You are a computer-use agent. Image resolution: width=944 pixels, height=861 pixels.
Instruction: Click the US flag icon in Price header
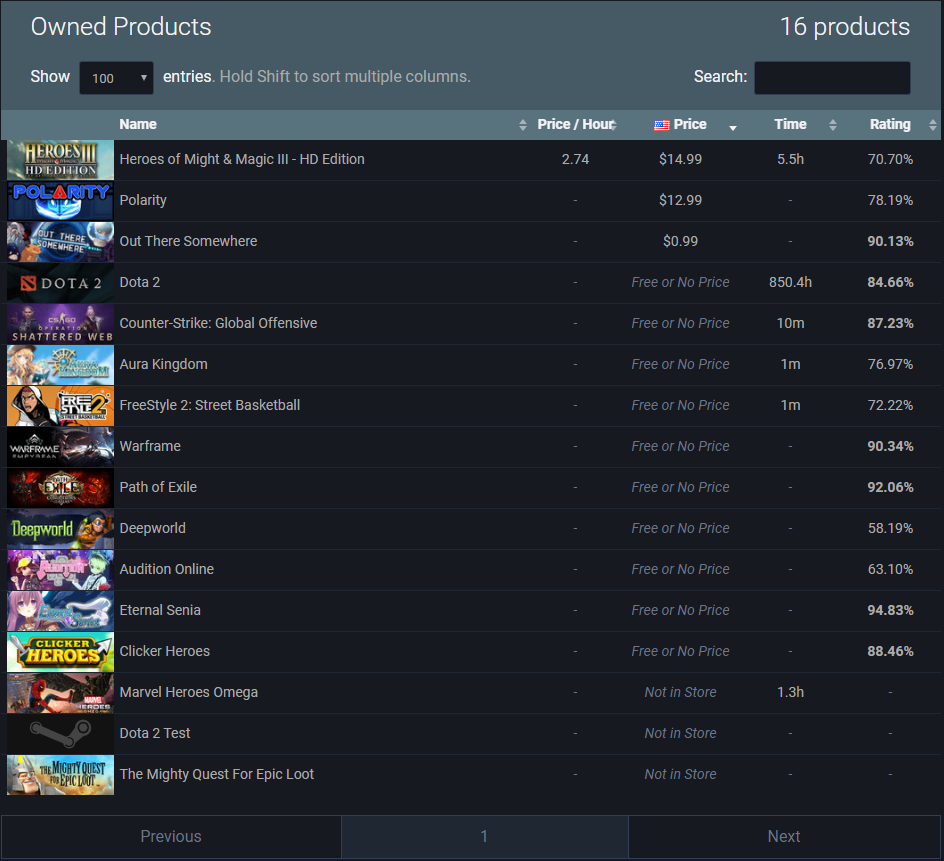661,125
